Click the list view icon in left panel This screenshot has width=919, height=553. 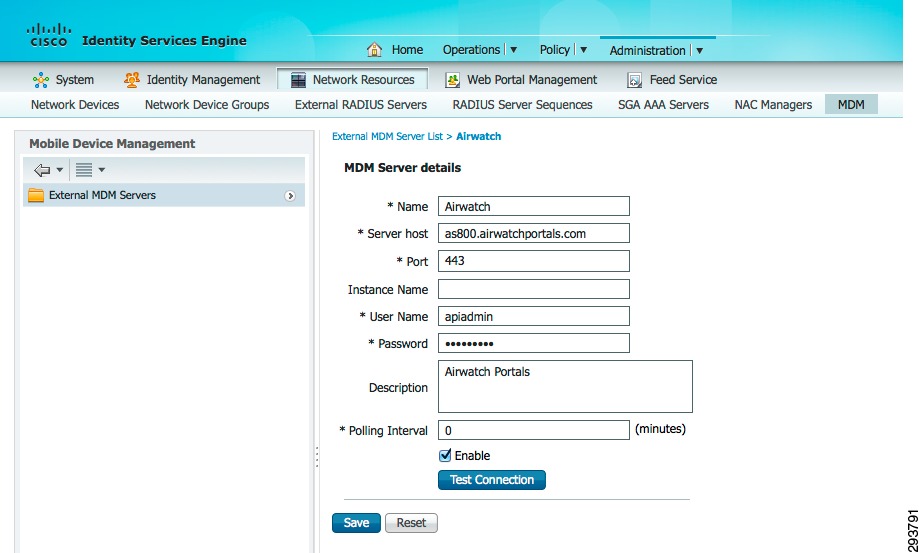pyautogui.click(x=84, y=170)
